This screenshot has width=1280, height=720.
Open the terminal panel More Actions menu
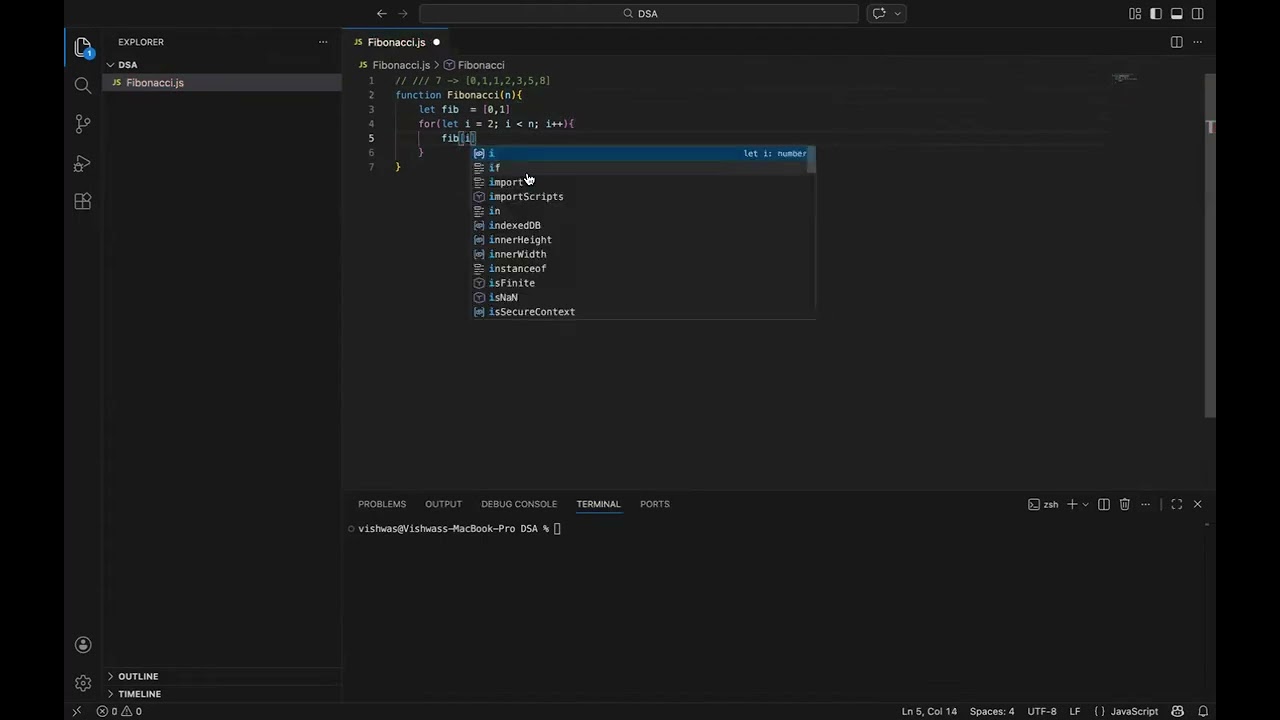(x=1146, y=504)
